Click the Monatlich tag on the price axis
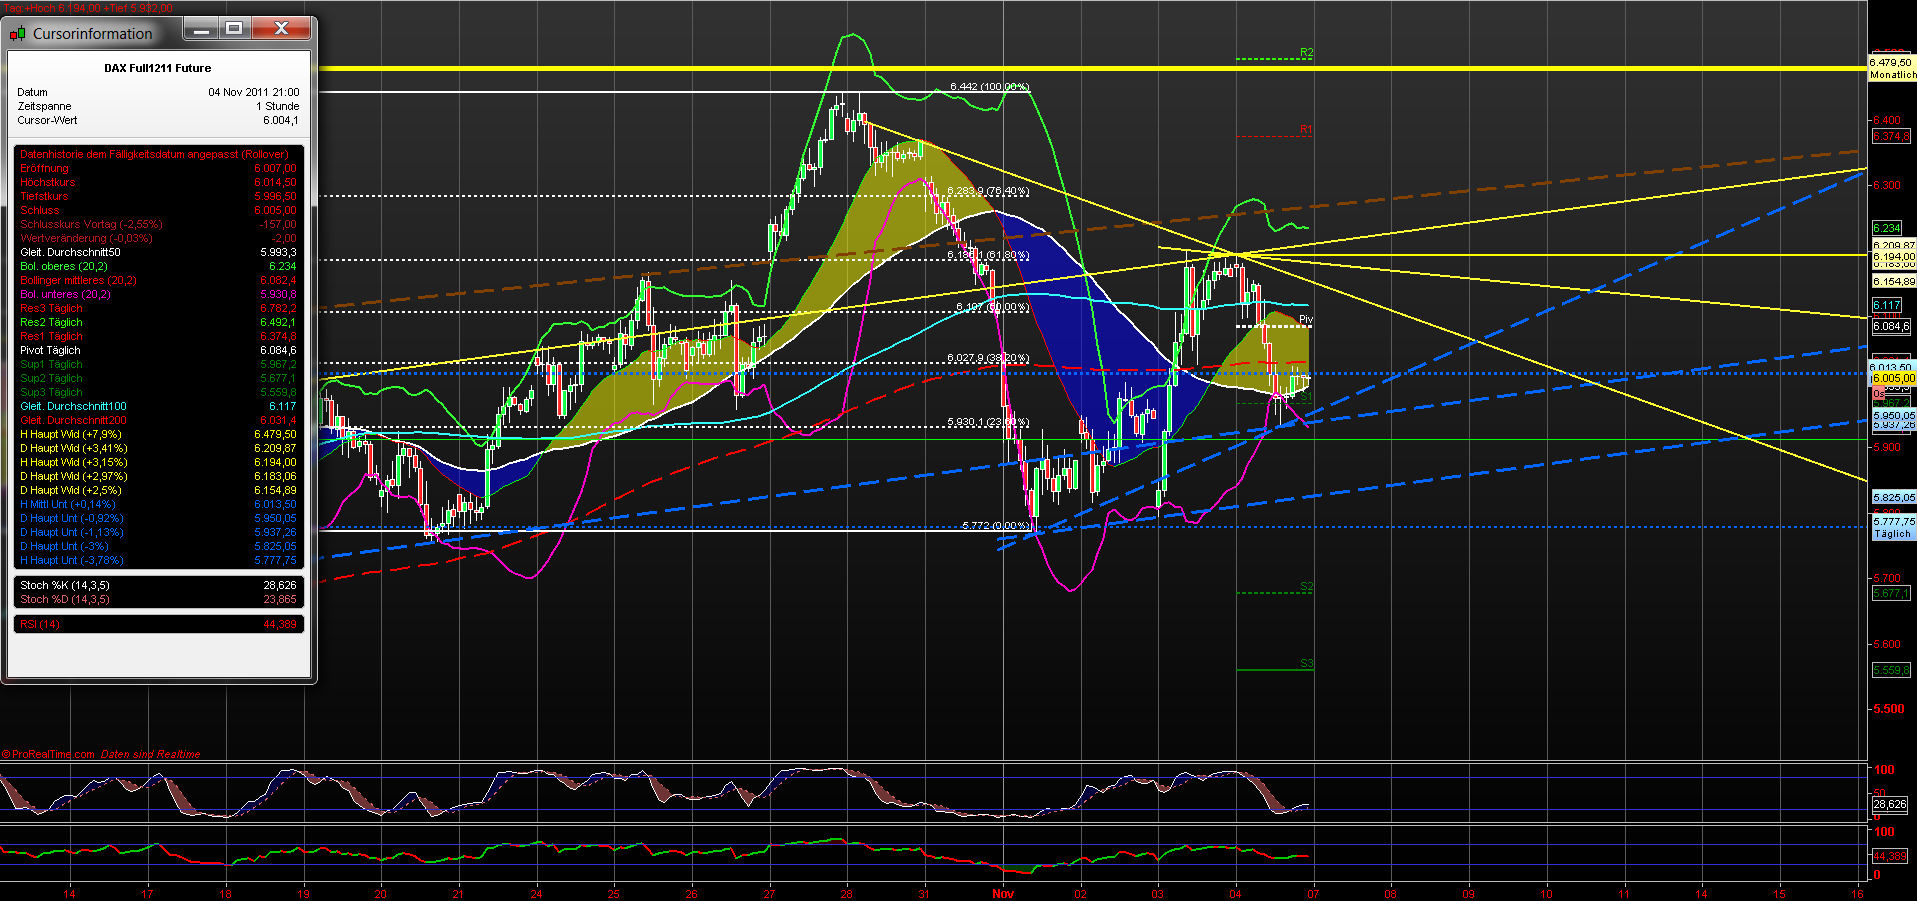 1893,75
